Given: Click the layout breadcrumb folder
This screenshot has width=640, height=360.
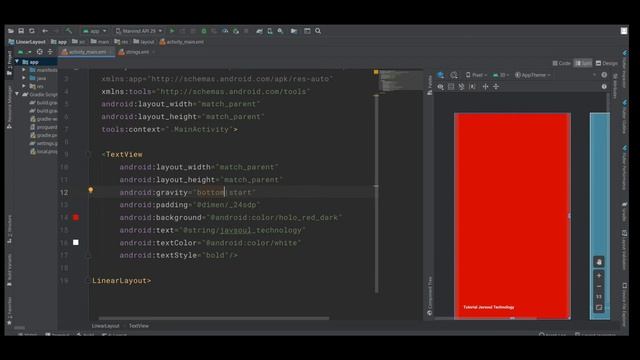Looking at the screenshot, I should point(144,42).
